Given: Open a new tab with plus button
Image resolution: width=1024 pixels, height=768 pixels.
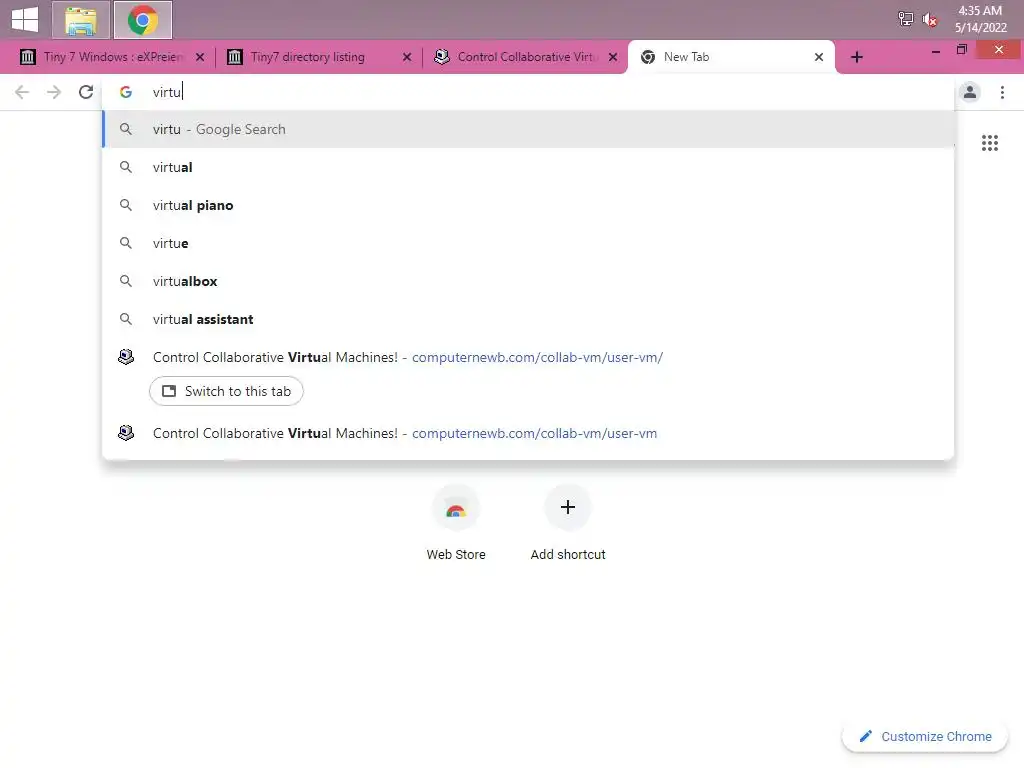Looking at the screenshot, I should pos(857,57).
